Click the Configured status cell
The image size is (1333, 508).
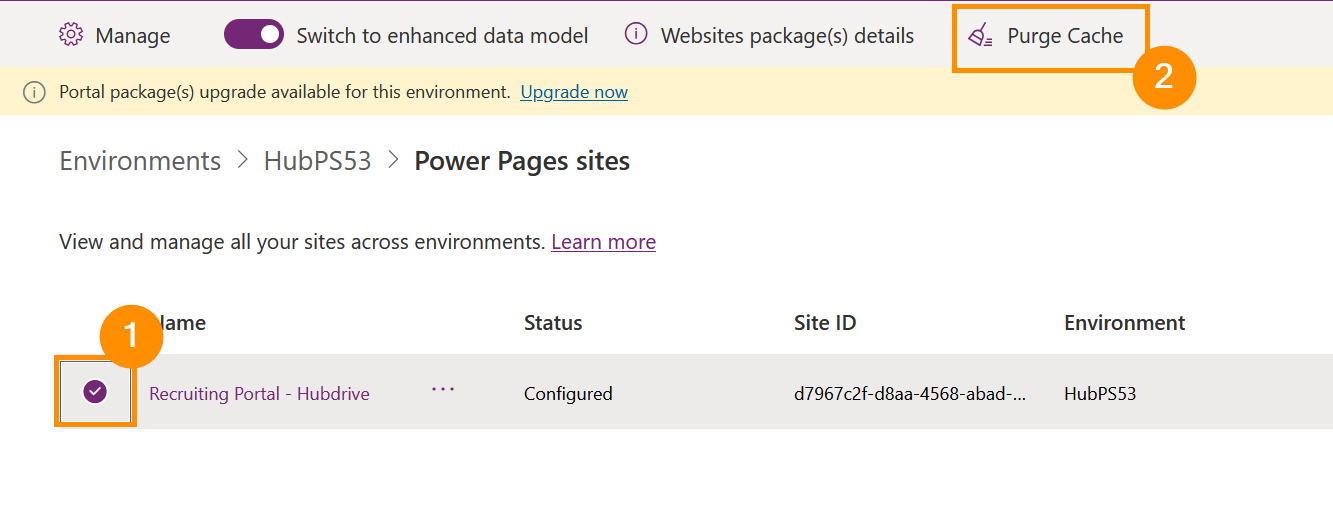click(x=568, y=394)
